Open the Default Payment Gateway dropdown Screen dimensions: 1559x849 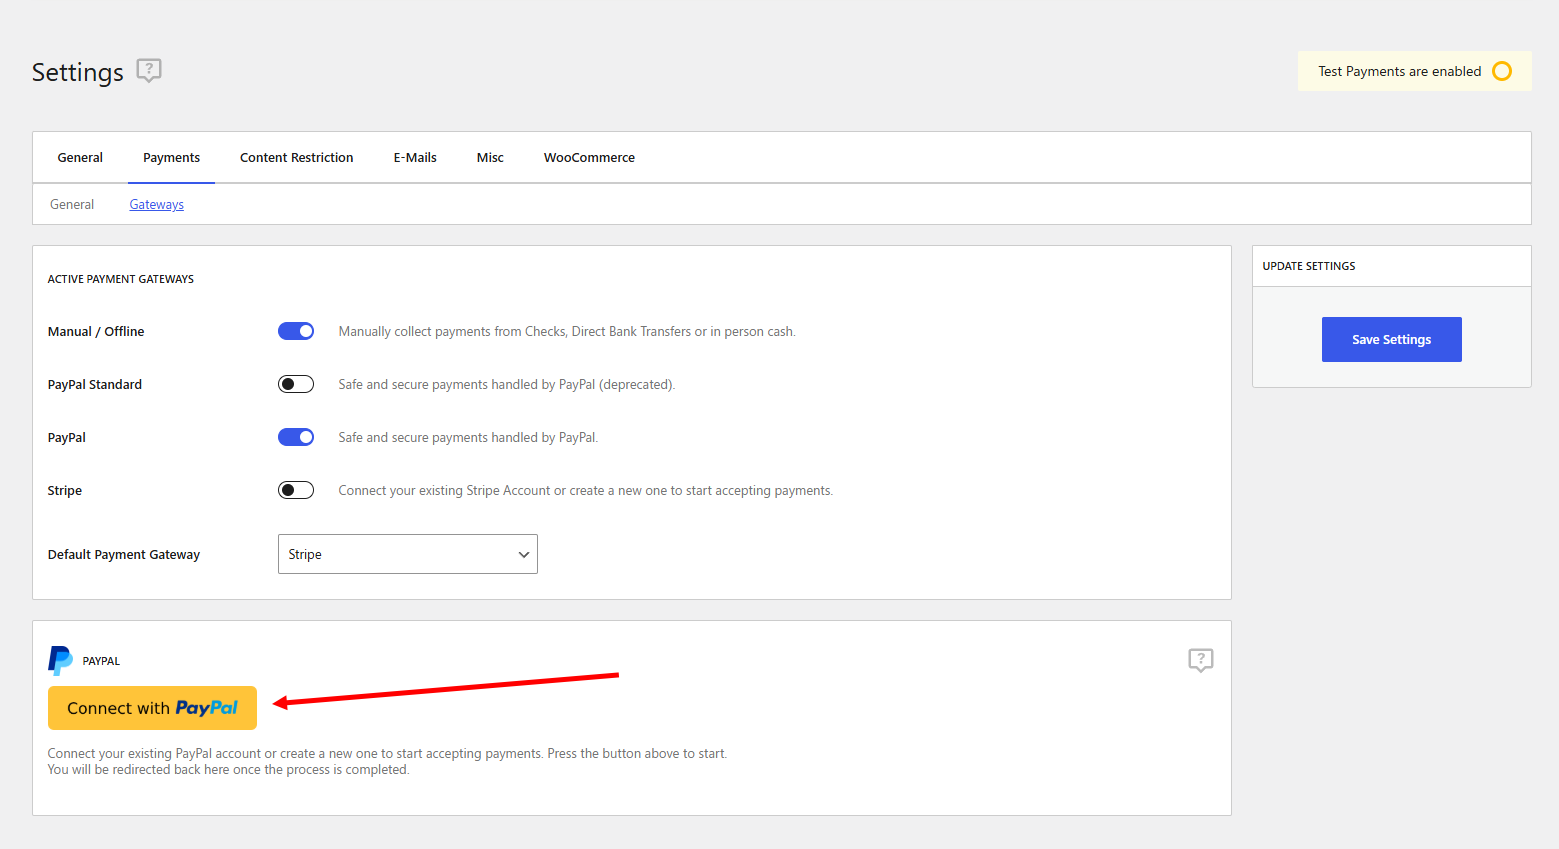pos(407,553)
